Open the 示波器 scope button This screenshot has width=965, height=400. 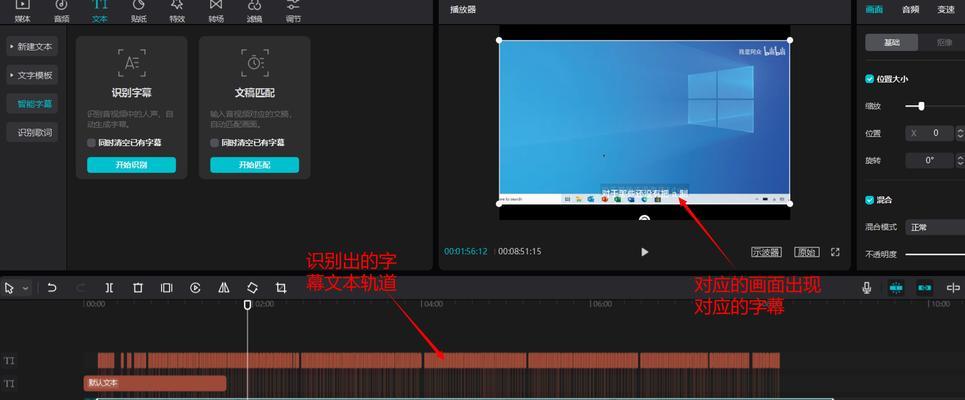coord(766,252)
